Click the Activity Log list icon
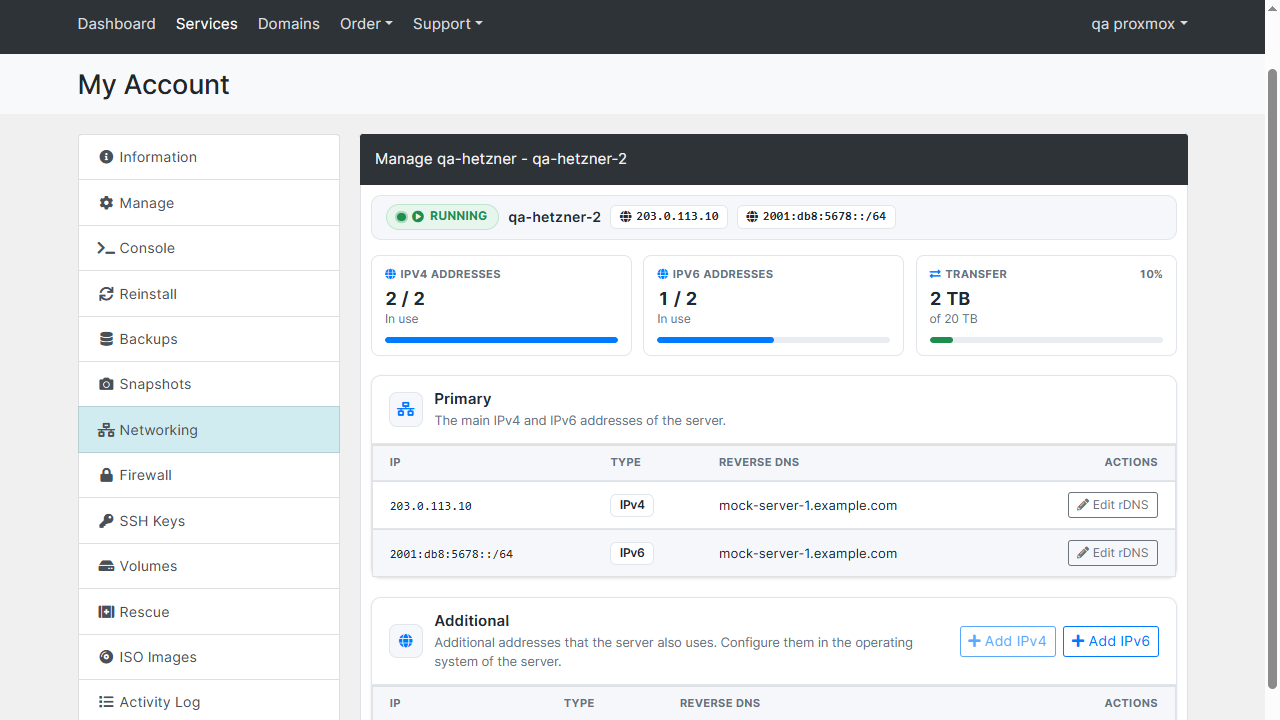The image size is (1280, 720). tap(106, 702)
